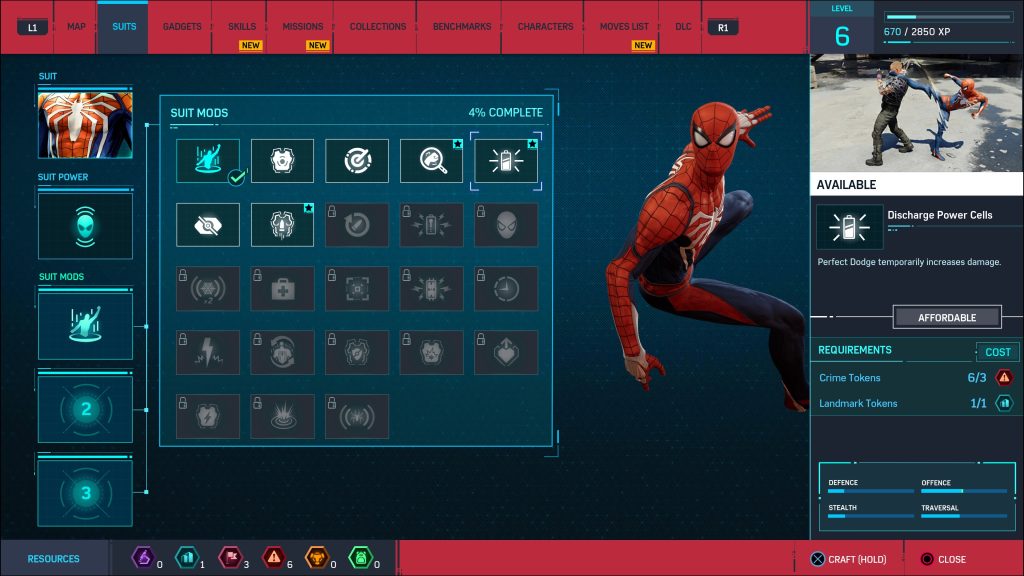Select the bullseye target suit mod
Screen dimensions: 1024x576
[356, 161]
